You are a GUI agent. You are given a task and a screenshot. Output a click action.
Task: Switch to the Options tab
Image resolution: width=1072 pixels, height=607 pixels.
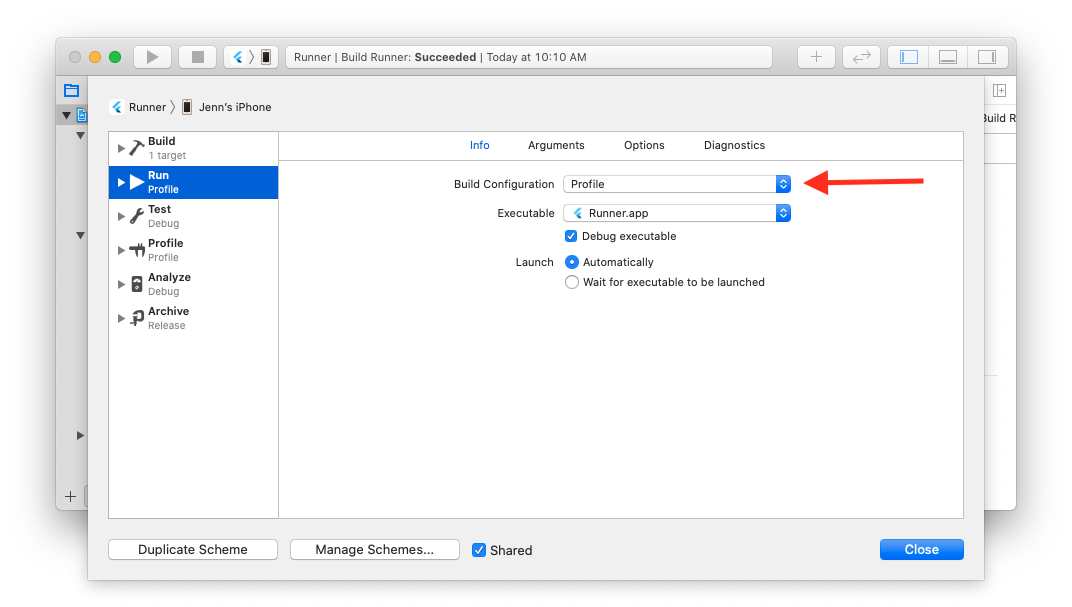click(x=644, y=145)
